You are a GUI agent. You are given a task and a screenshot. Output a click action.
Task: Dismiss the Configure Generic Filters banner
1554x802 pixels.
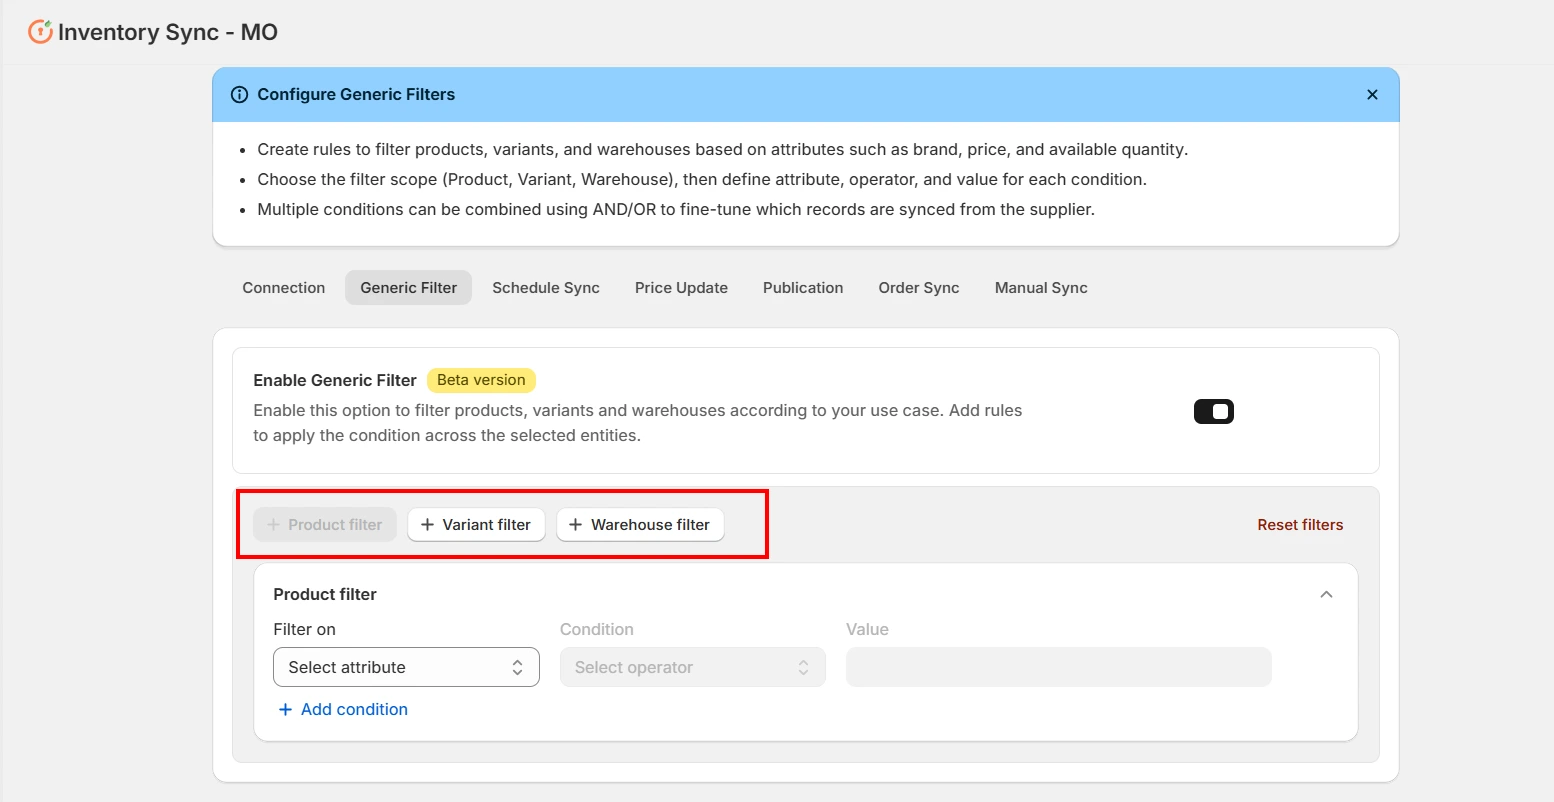(1372, 94)
